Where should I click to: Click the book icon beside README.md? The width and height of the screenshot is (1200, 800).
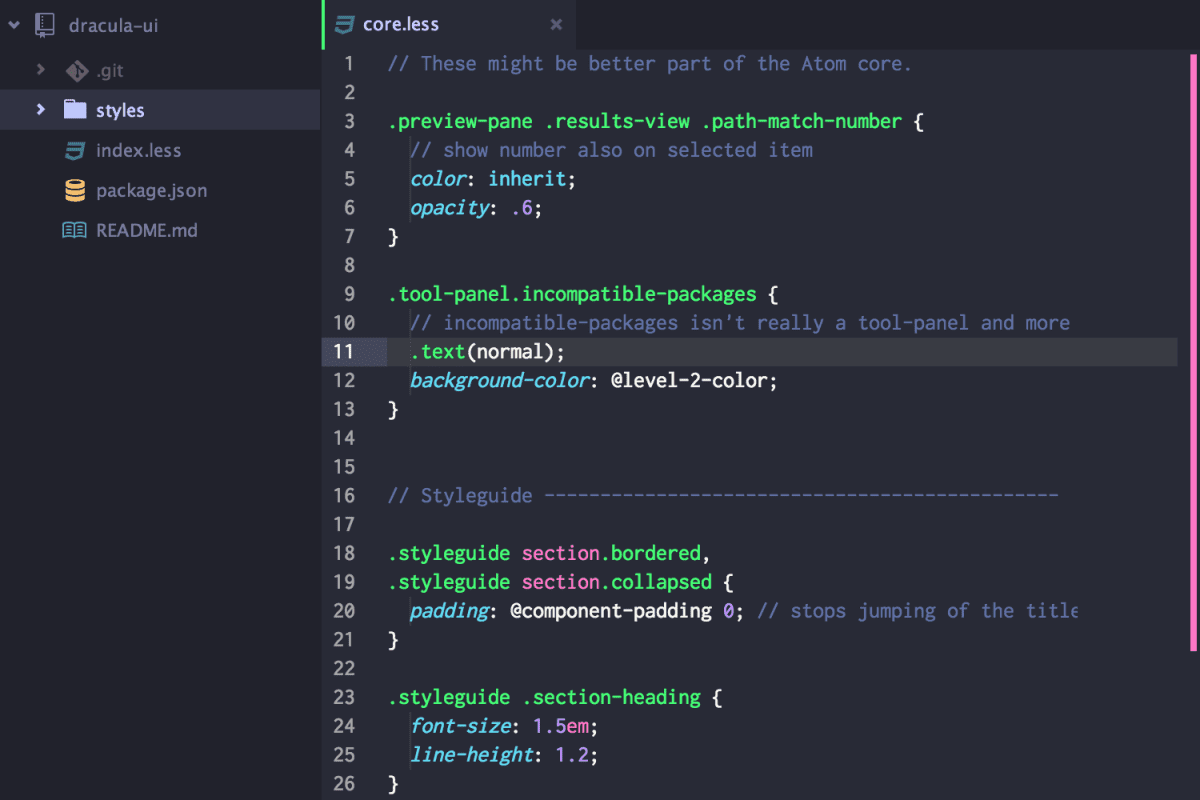point(76,230)
